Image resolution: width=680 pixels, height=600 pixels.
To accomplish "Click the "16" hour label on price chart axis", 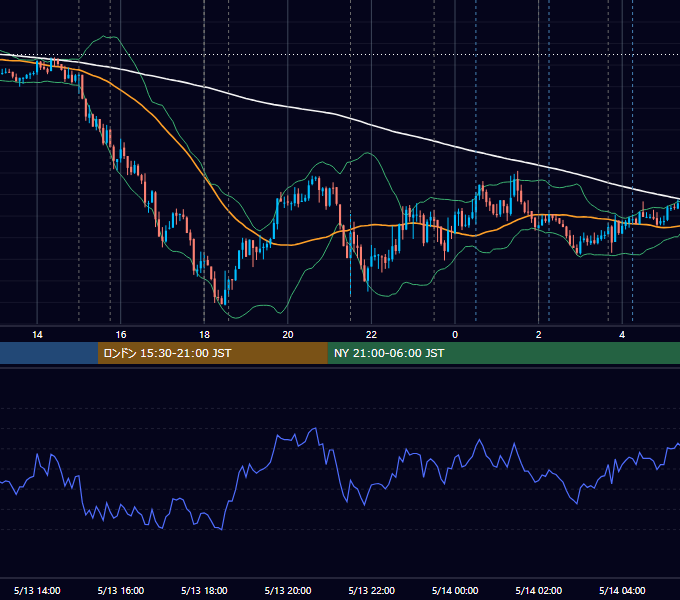I will tap(121, 335).
